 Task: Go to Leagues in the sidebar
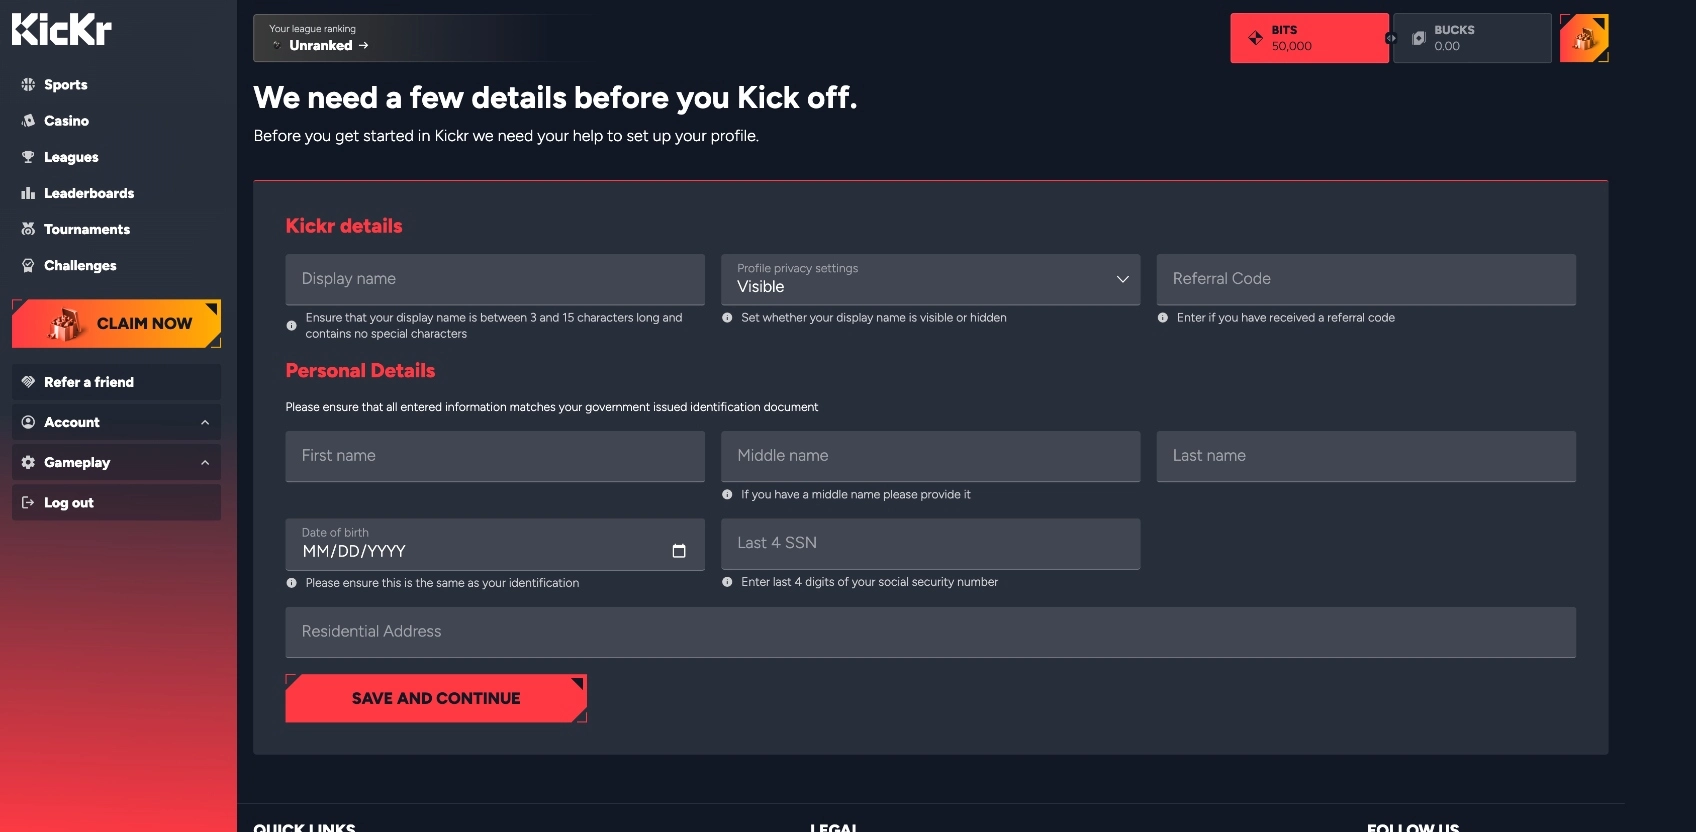tap(71, 157)
